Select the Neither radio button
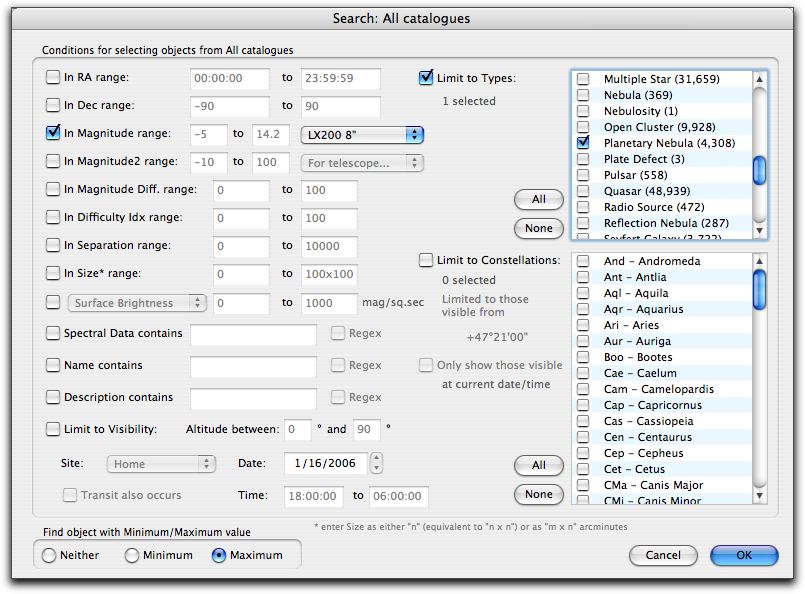This screenshot has height=594, width=805. 49,555
